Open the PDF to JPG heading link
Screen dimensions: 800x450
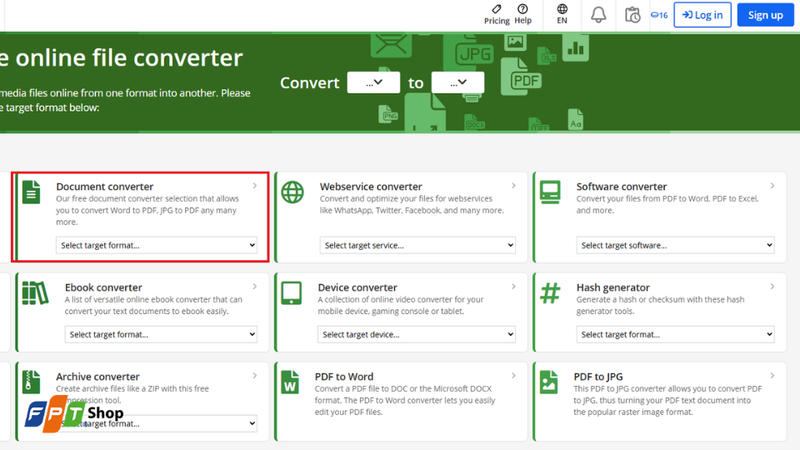[598, 377]
